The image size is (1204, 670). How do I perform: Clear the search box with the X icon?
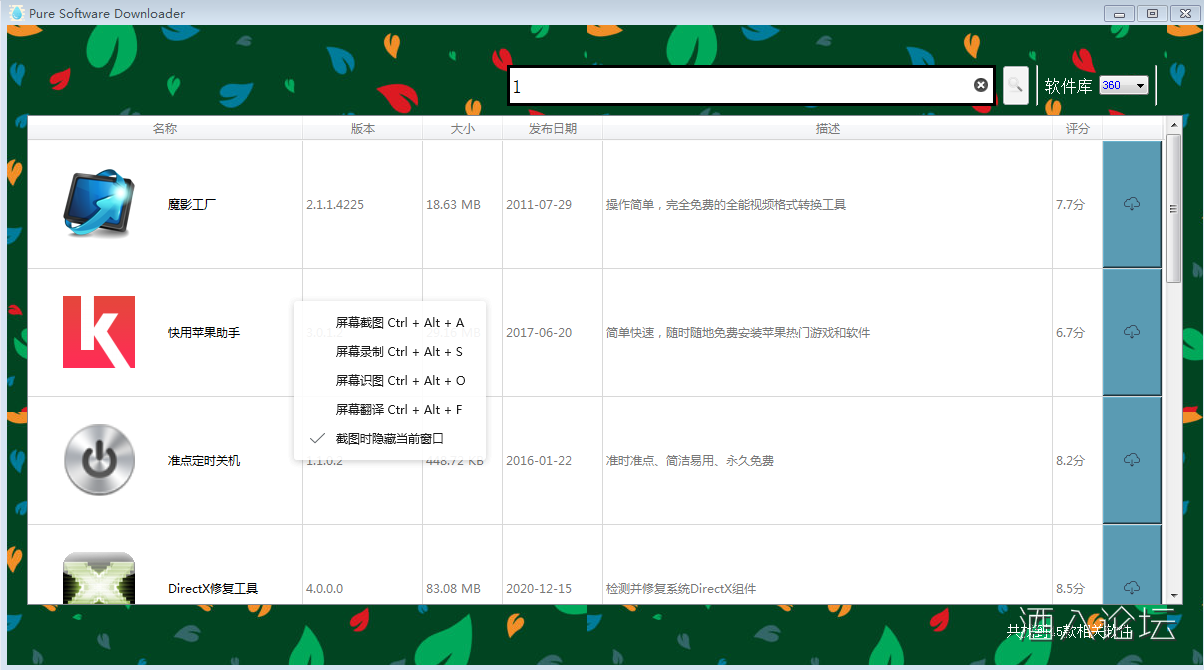[x=980, y=85]
